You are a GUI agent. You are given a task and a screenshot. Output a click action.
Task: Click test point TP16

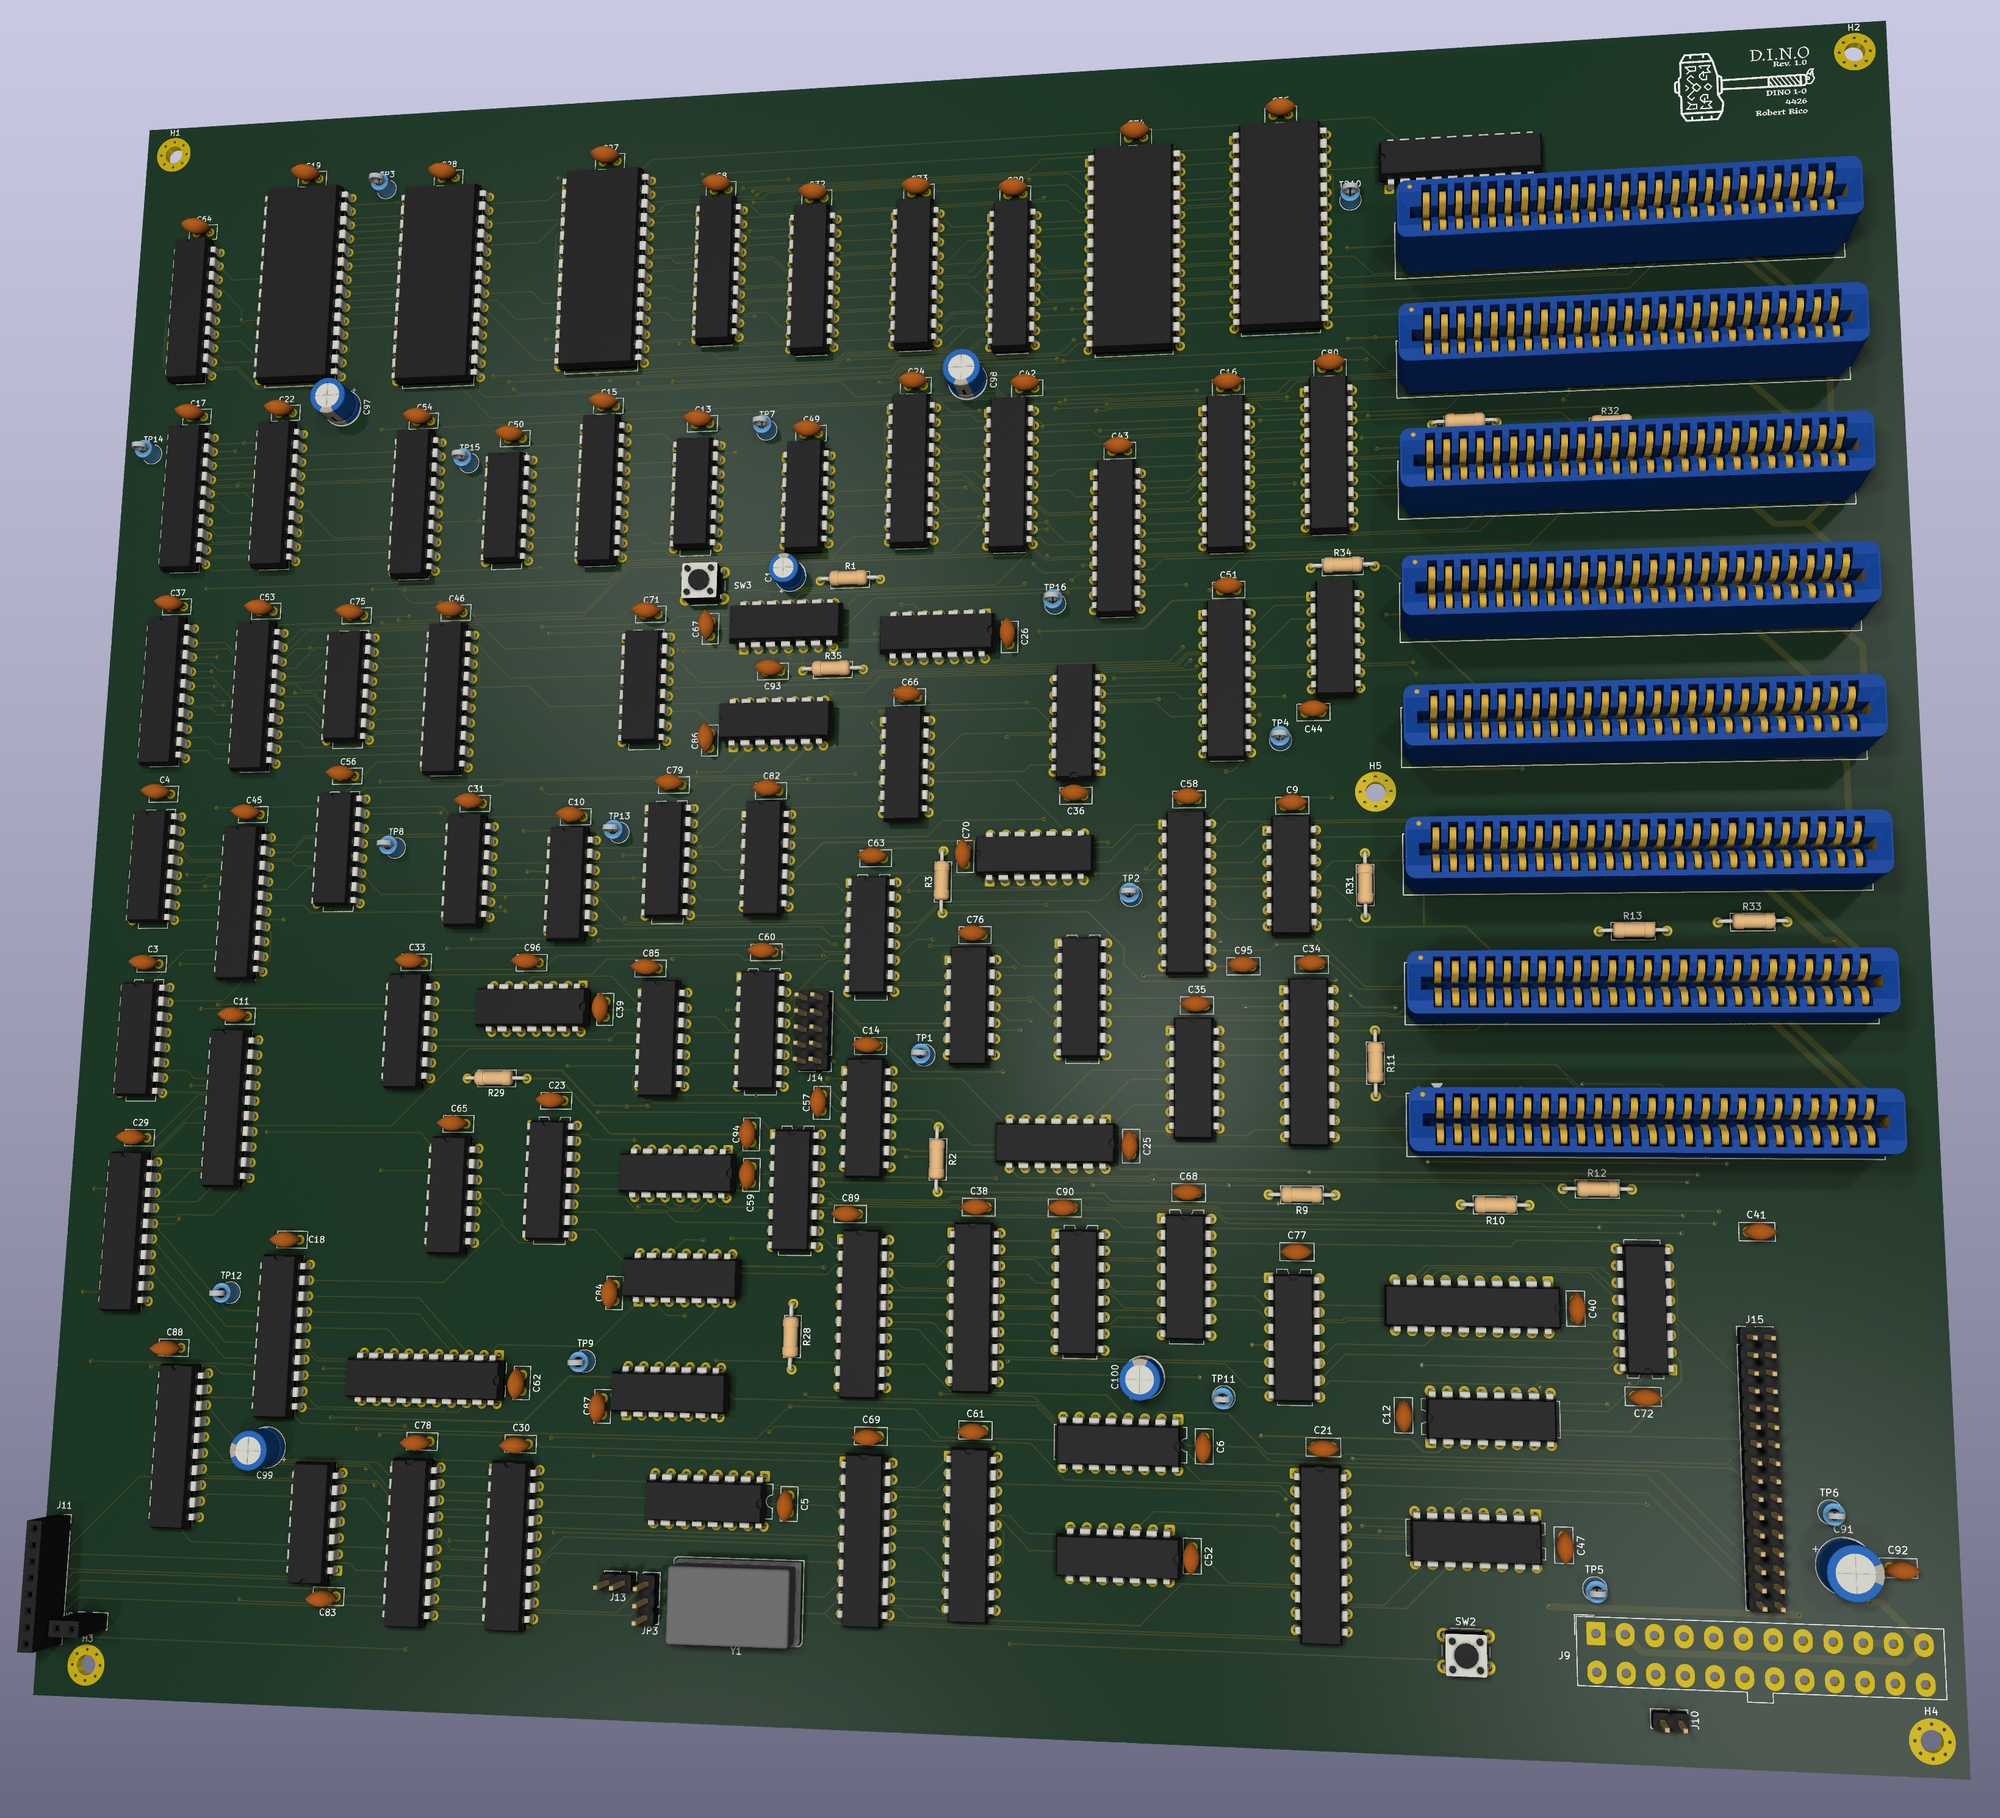coord(1054,601)
